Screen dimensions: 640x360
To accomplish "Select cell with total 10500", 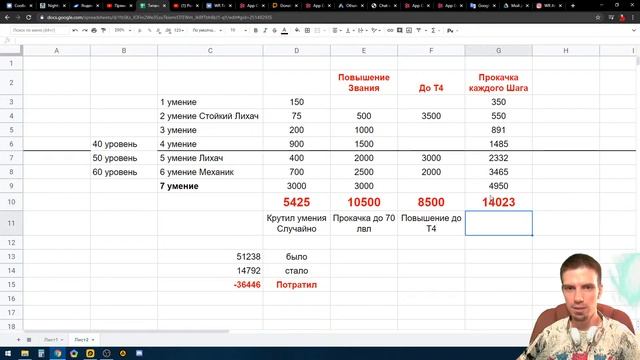I will (x=364, y=202).
